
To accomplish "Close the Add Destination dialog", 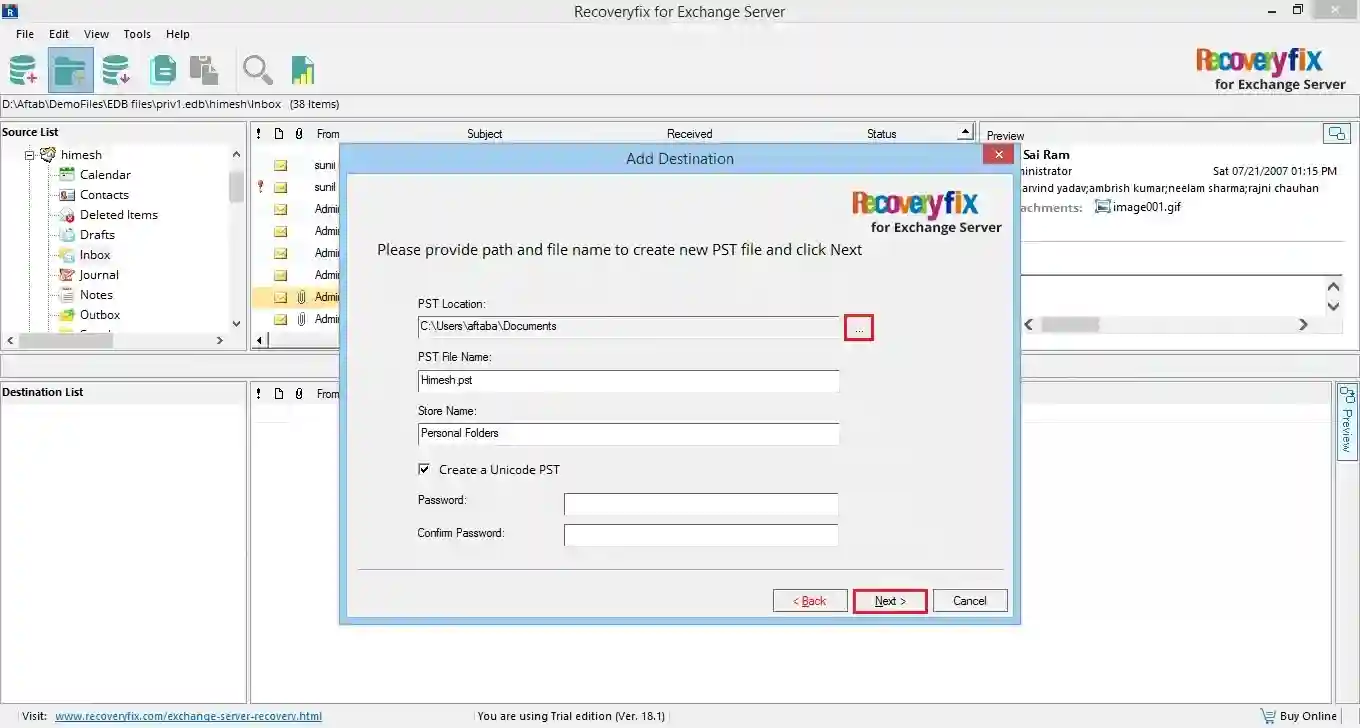I will pyautogui.click(x=998, y=155).
